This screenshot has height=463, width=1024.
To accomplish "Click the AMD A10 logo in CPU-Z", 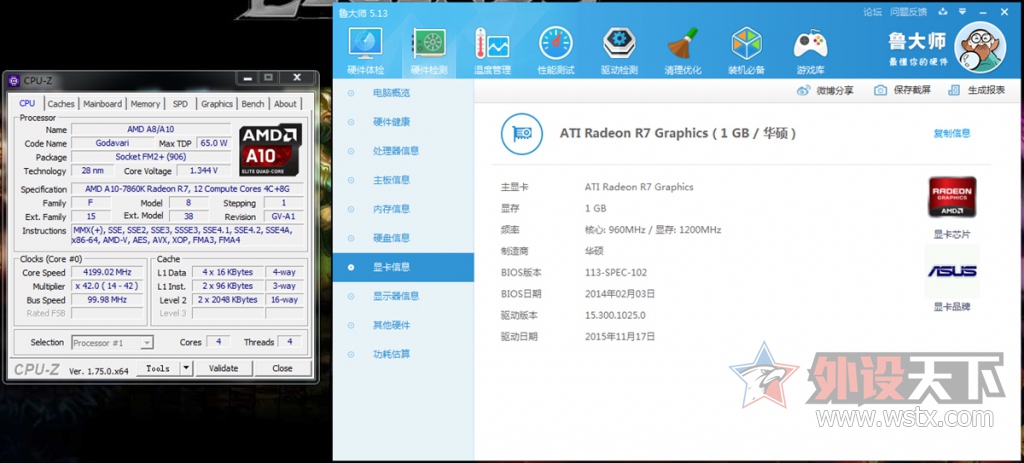I will [270, 150].
